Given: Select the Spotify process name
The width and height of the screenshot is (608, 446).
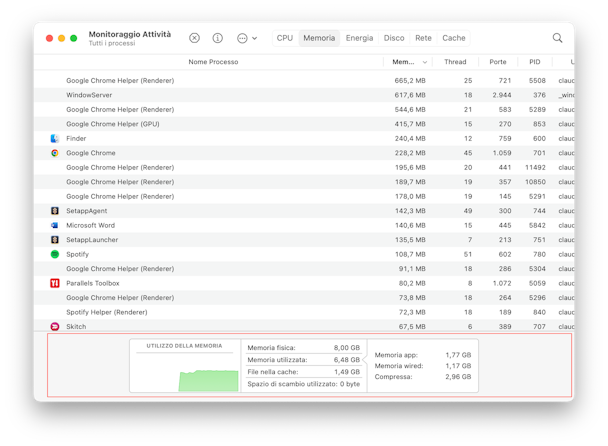Looking at the screenshot, I should coord(77,254).
